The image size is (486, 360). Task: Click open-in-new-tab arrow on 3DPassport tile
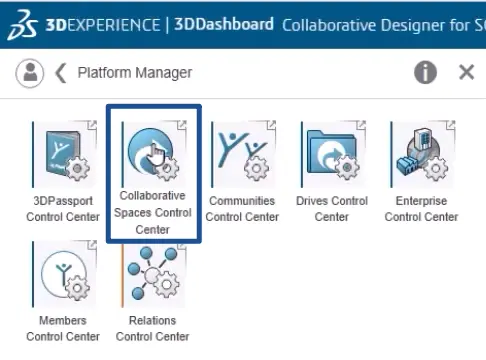click(92, 125)
